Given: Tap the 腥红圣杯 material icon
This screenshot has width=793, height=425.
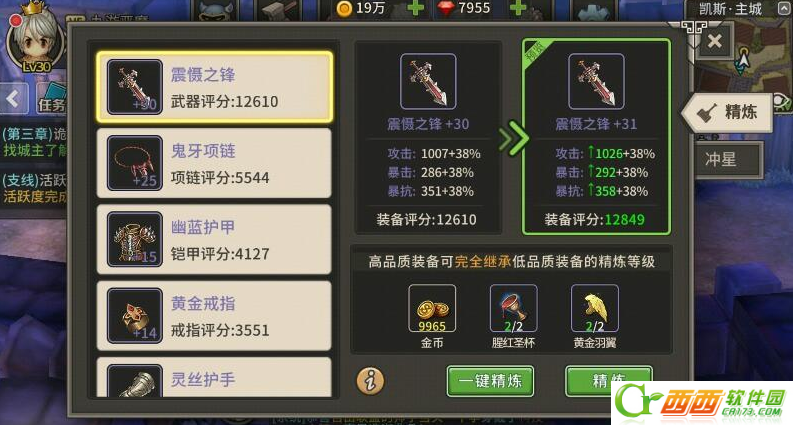Looking at the screenshot, I should pos(513,308).
